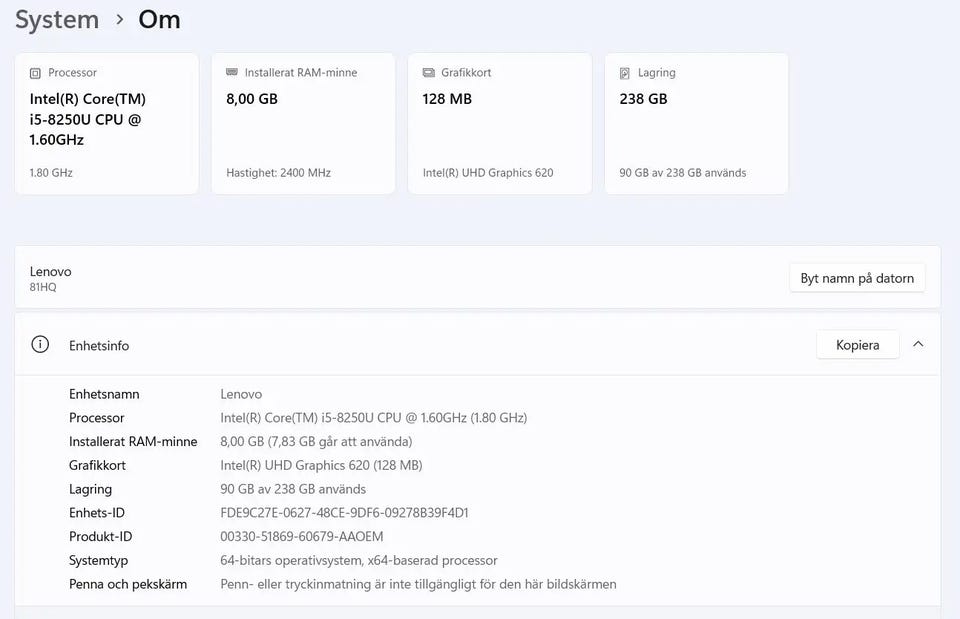Open the 8,00 GB RAM card
The image size is (960, 619).
(x=303, y=124)
